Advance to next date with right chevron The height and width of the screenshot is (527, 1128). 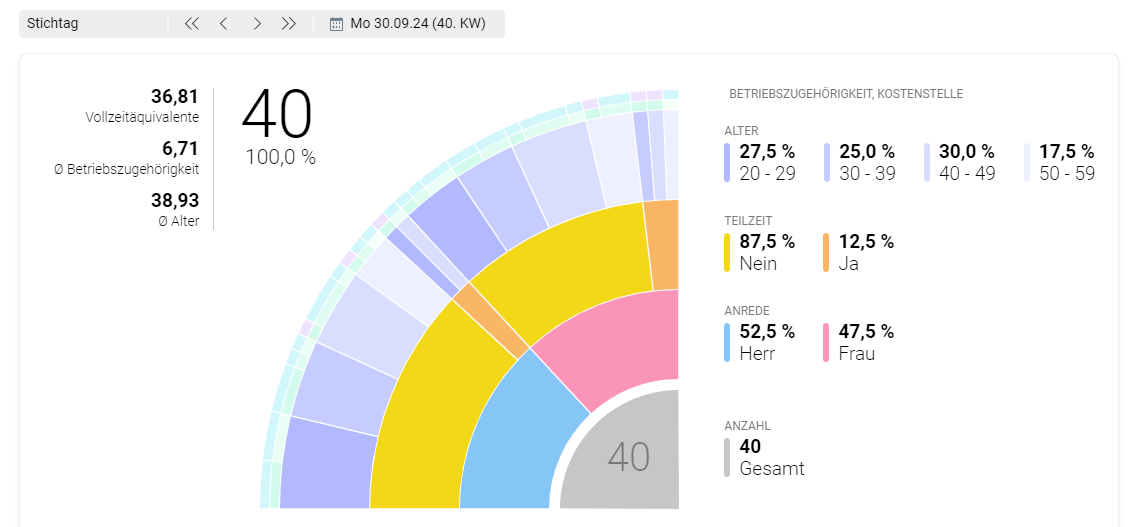click(257, 24)
